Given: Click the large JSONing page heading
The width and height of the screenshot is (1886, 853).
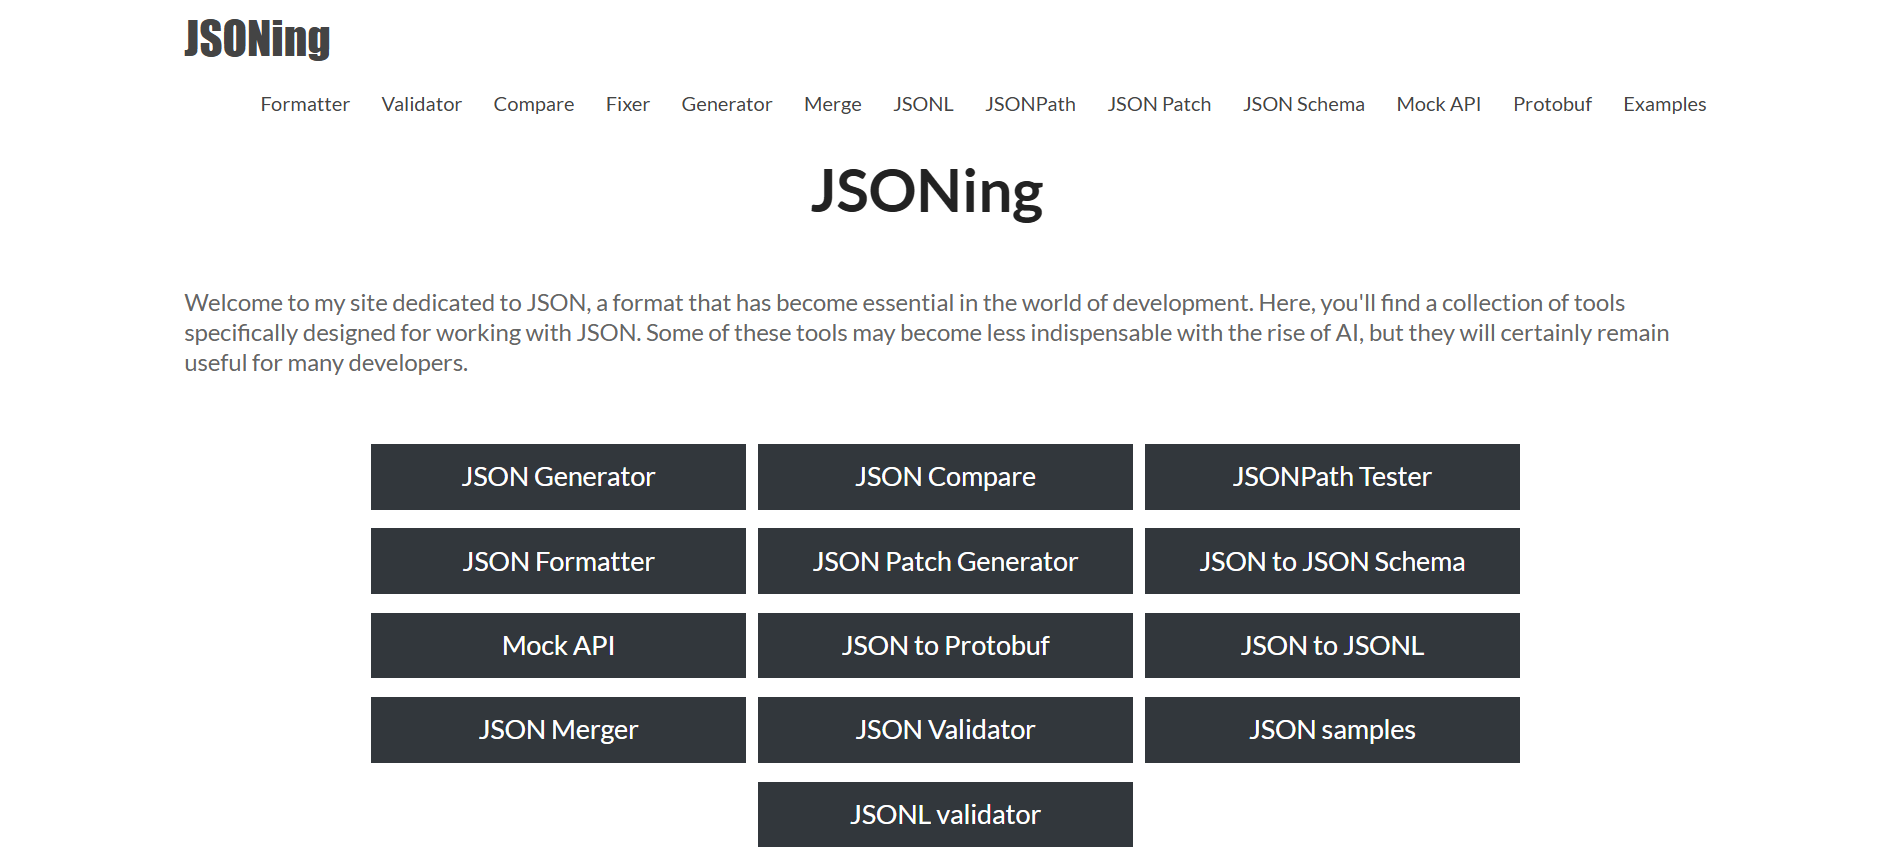Looking at the screenshot, I should (x=927, y=191).
